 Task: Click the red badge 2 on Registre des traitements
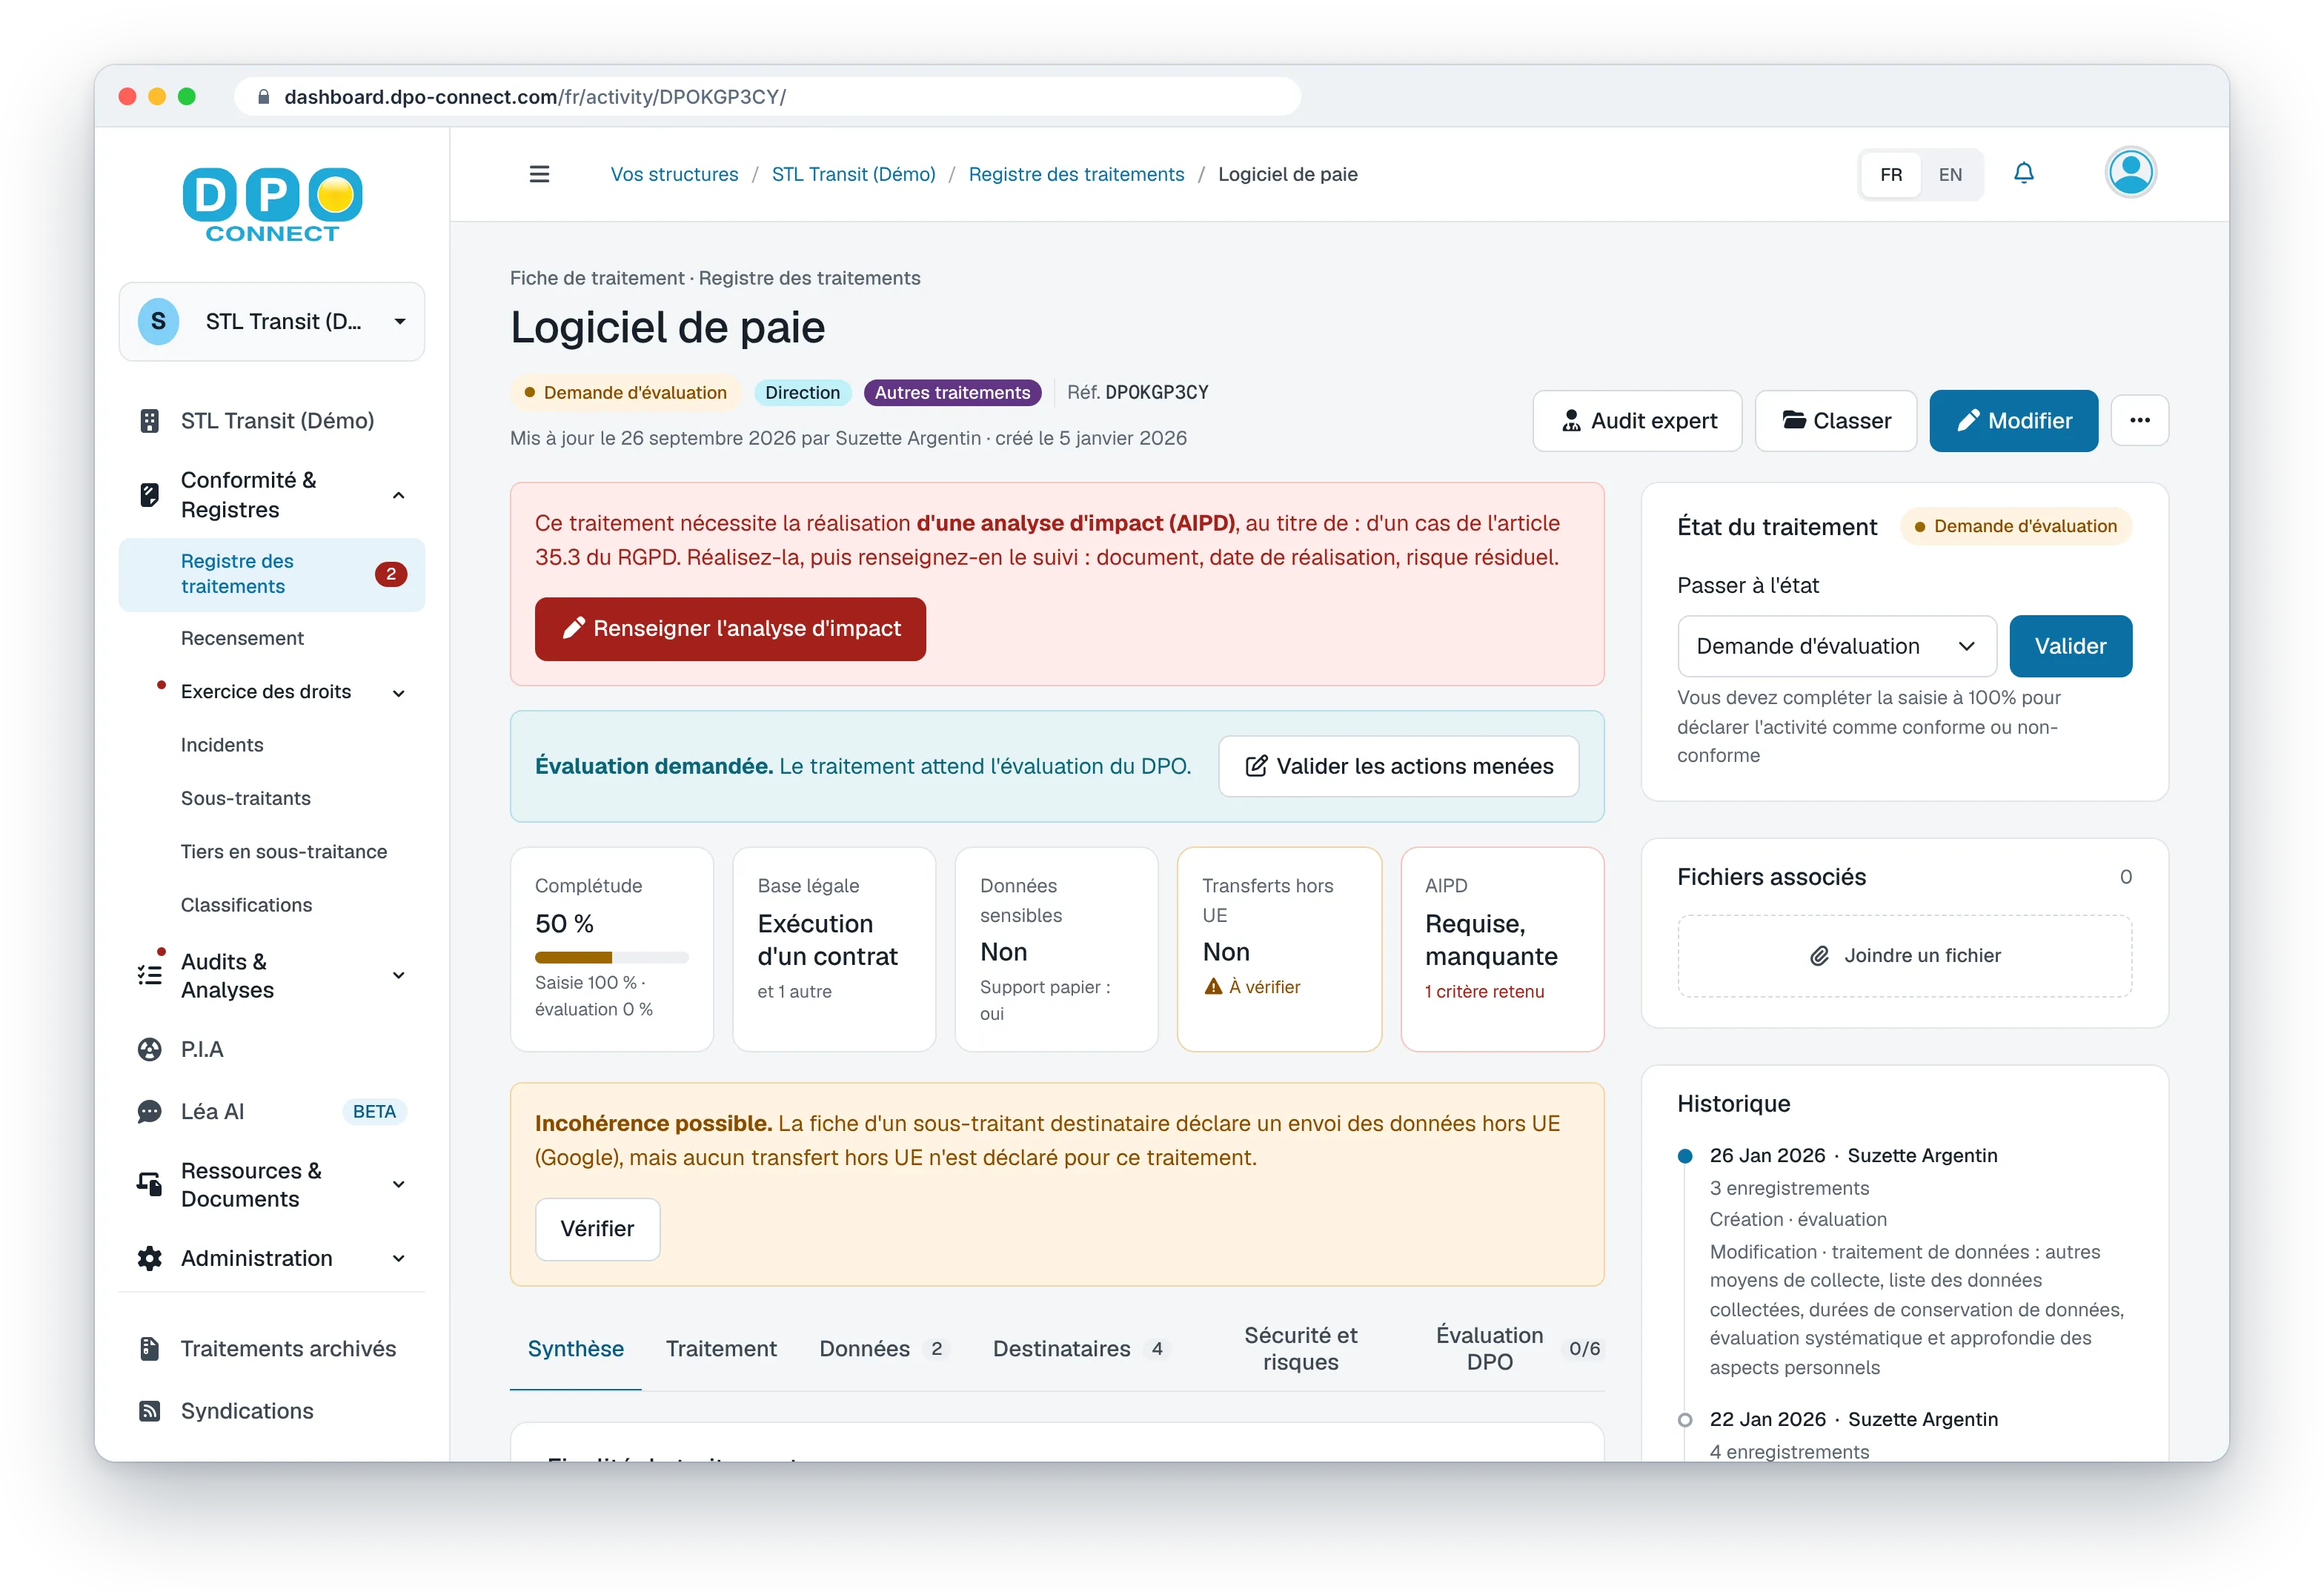(x=390, y=574)
